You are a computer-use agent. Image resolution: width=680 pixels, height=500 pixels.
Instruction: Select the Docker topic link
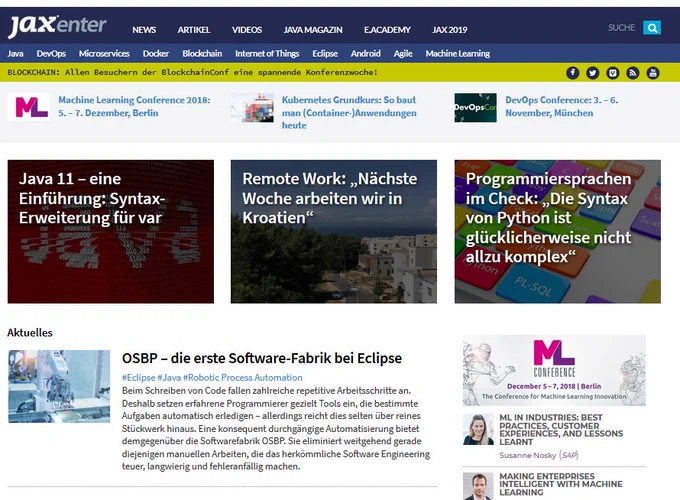(156, 53)
